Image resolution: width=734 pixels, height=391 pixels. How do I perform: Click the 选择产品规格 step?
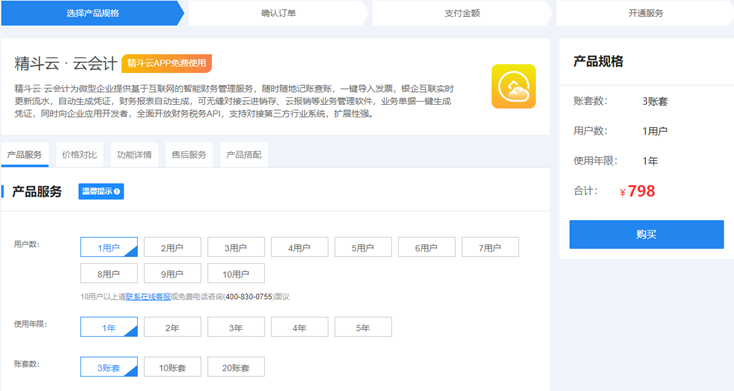pos(93,13)
